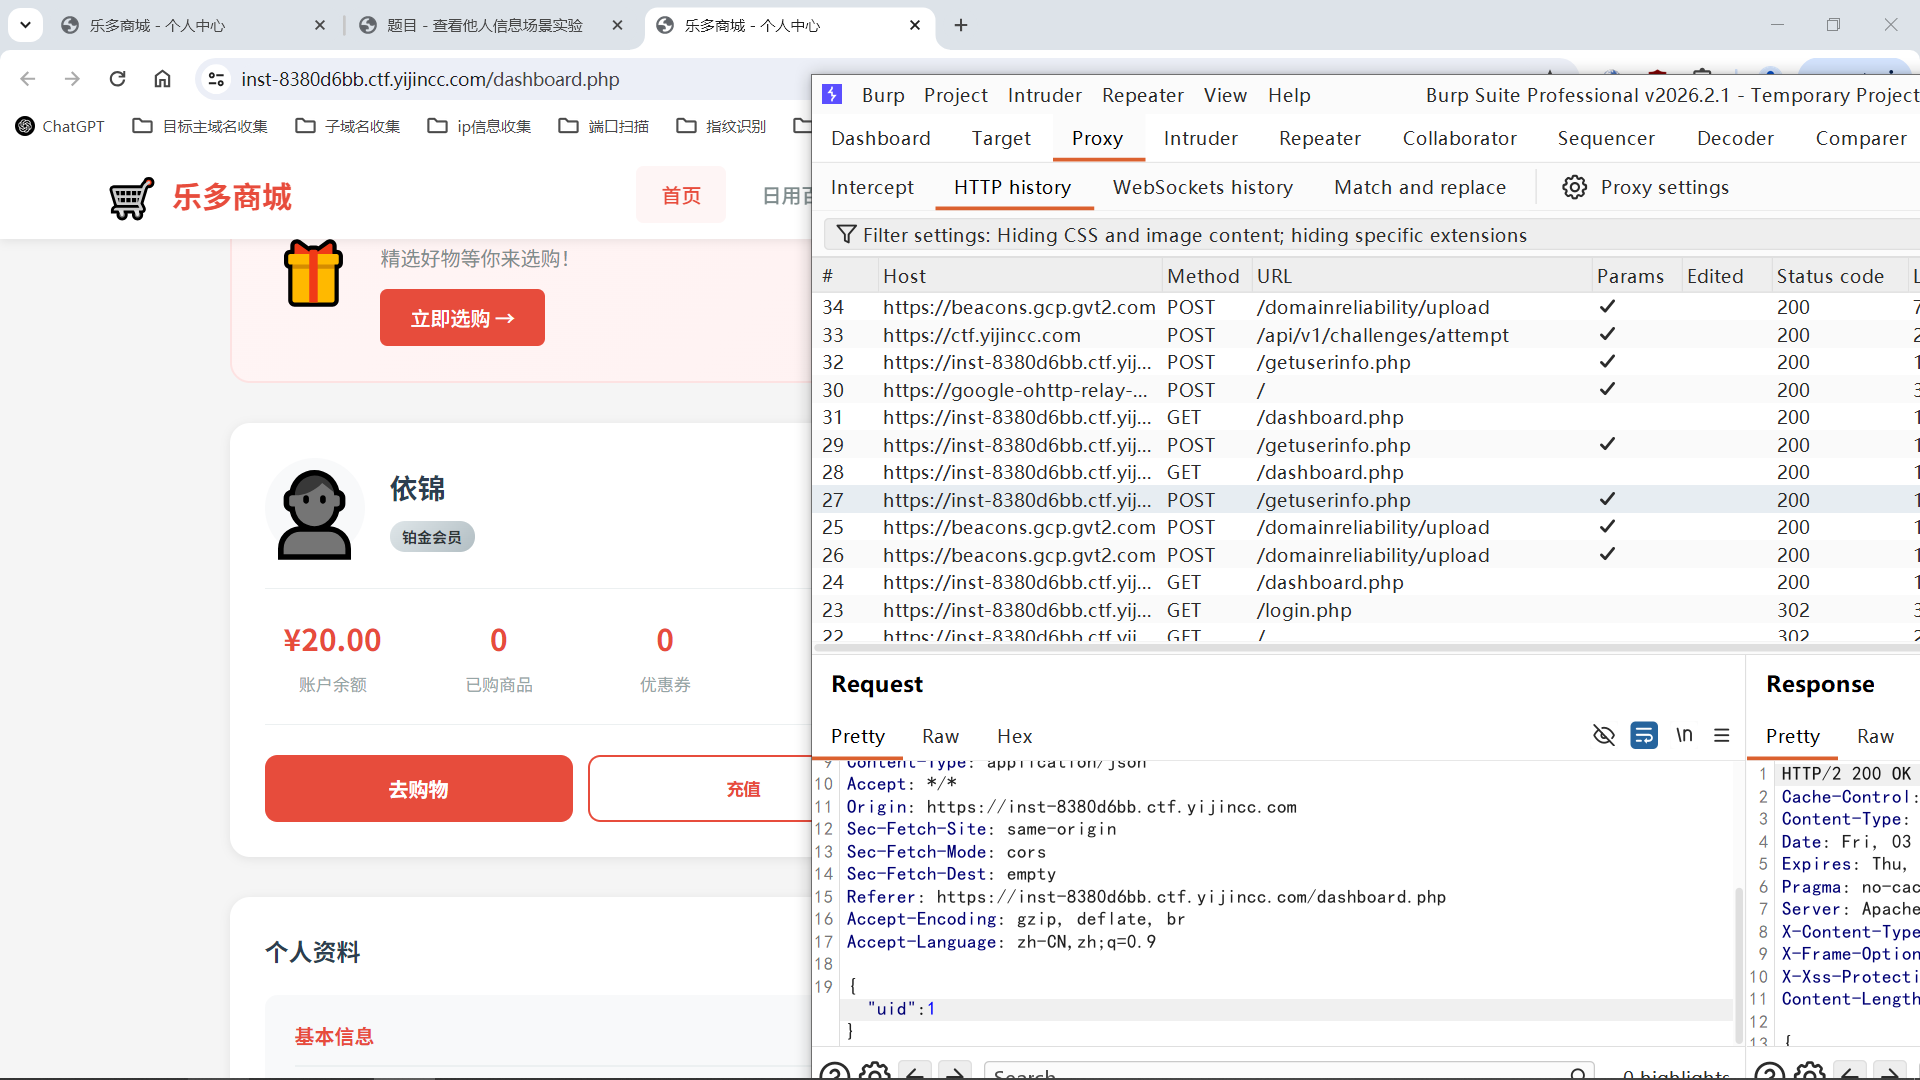Switch to the WebSockets history tab
Image resolution: width=1920 pixels, height=1080 pixels.
pos(1202,187)
